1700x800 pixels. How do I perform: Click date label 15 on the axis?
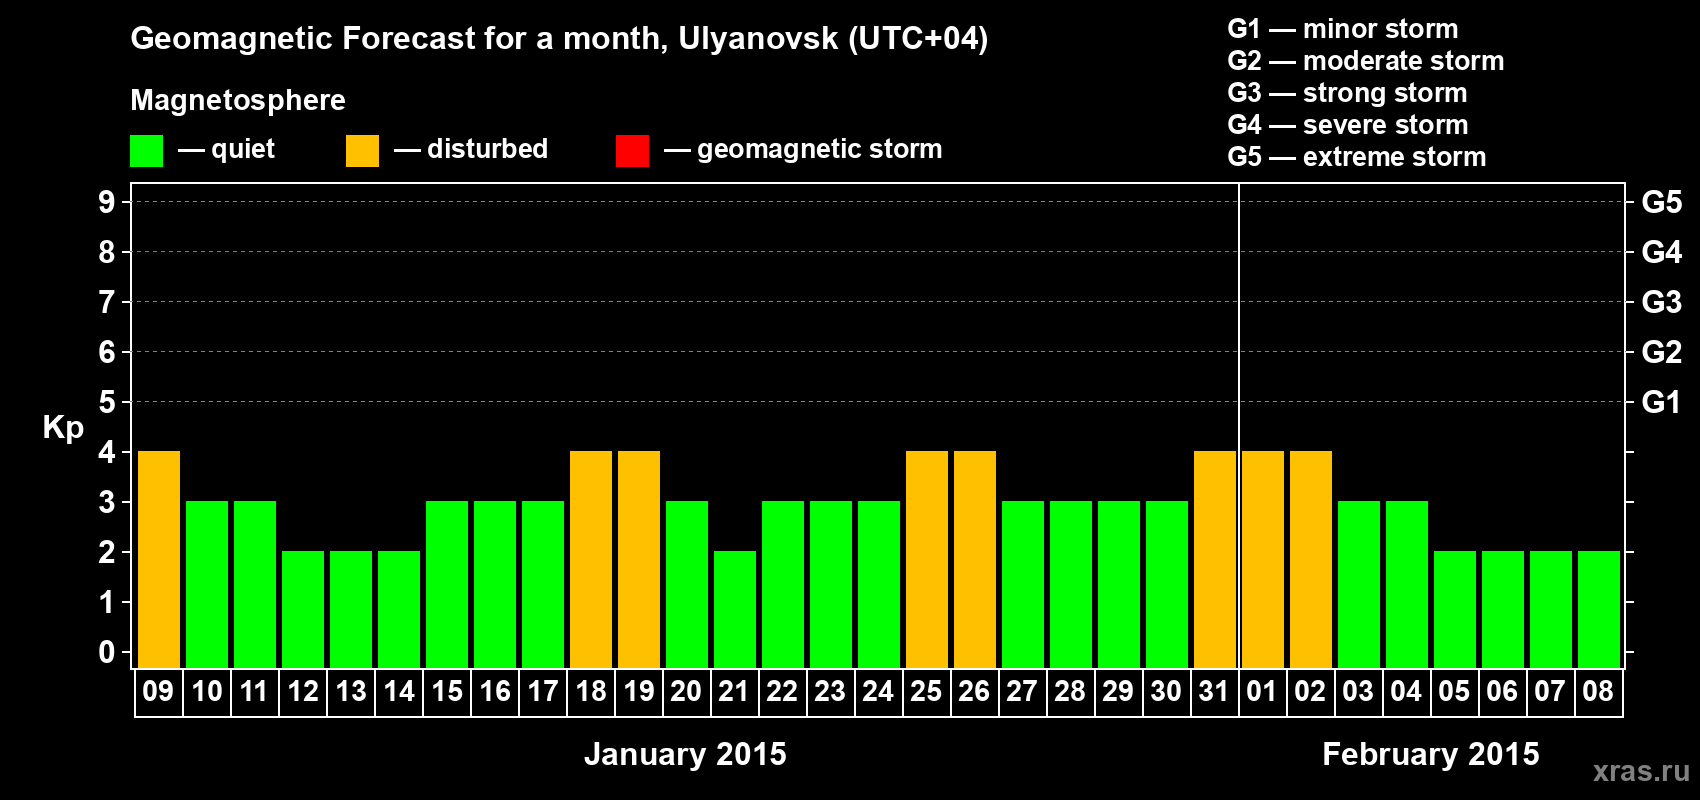[x=447, y=692]
